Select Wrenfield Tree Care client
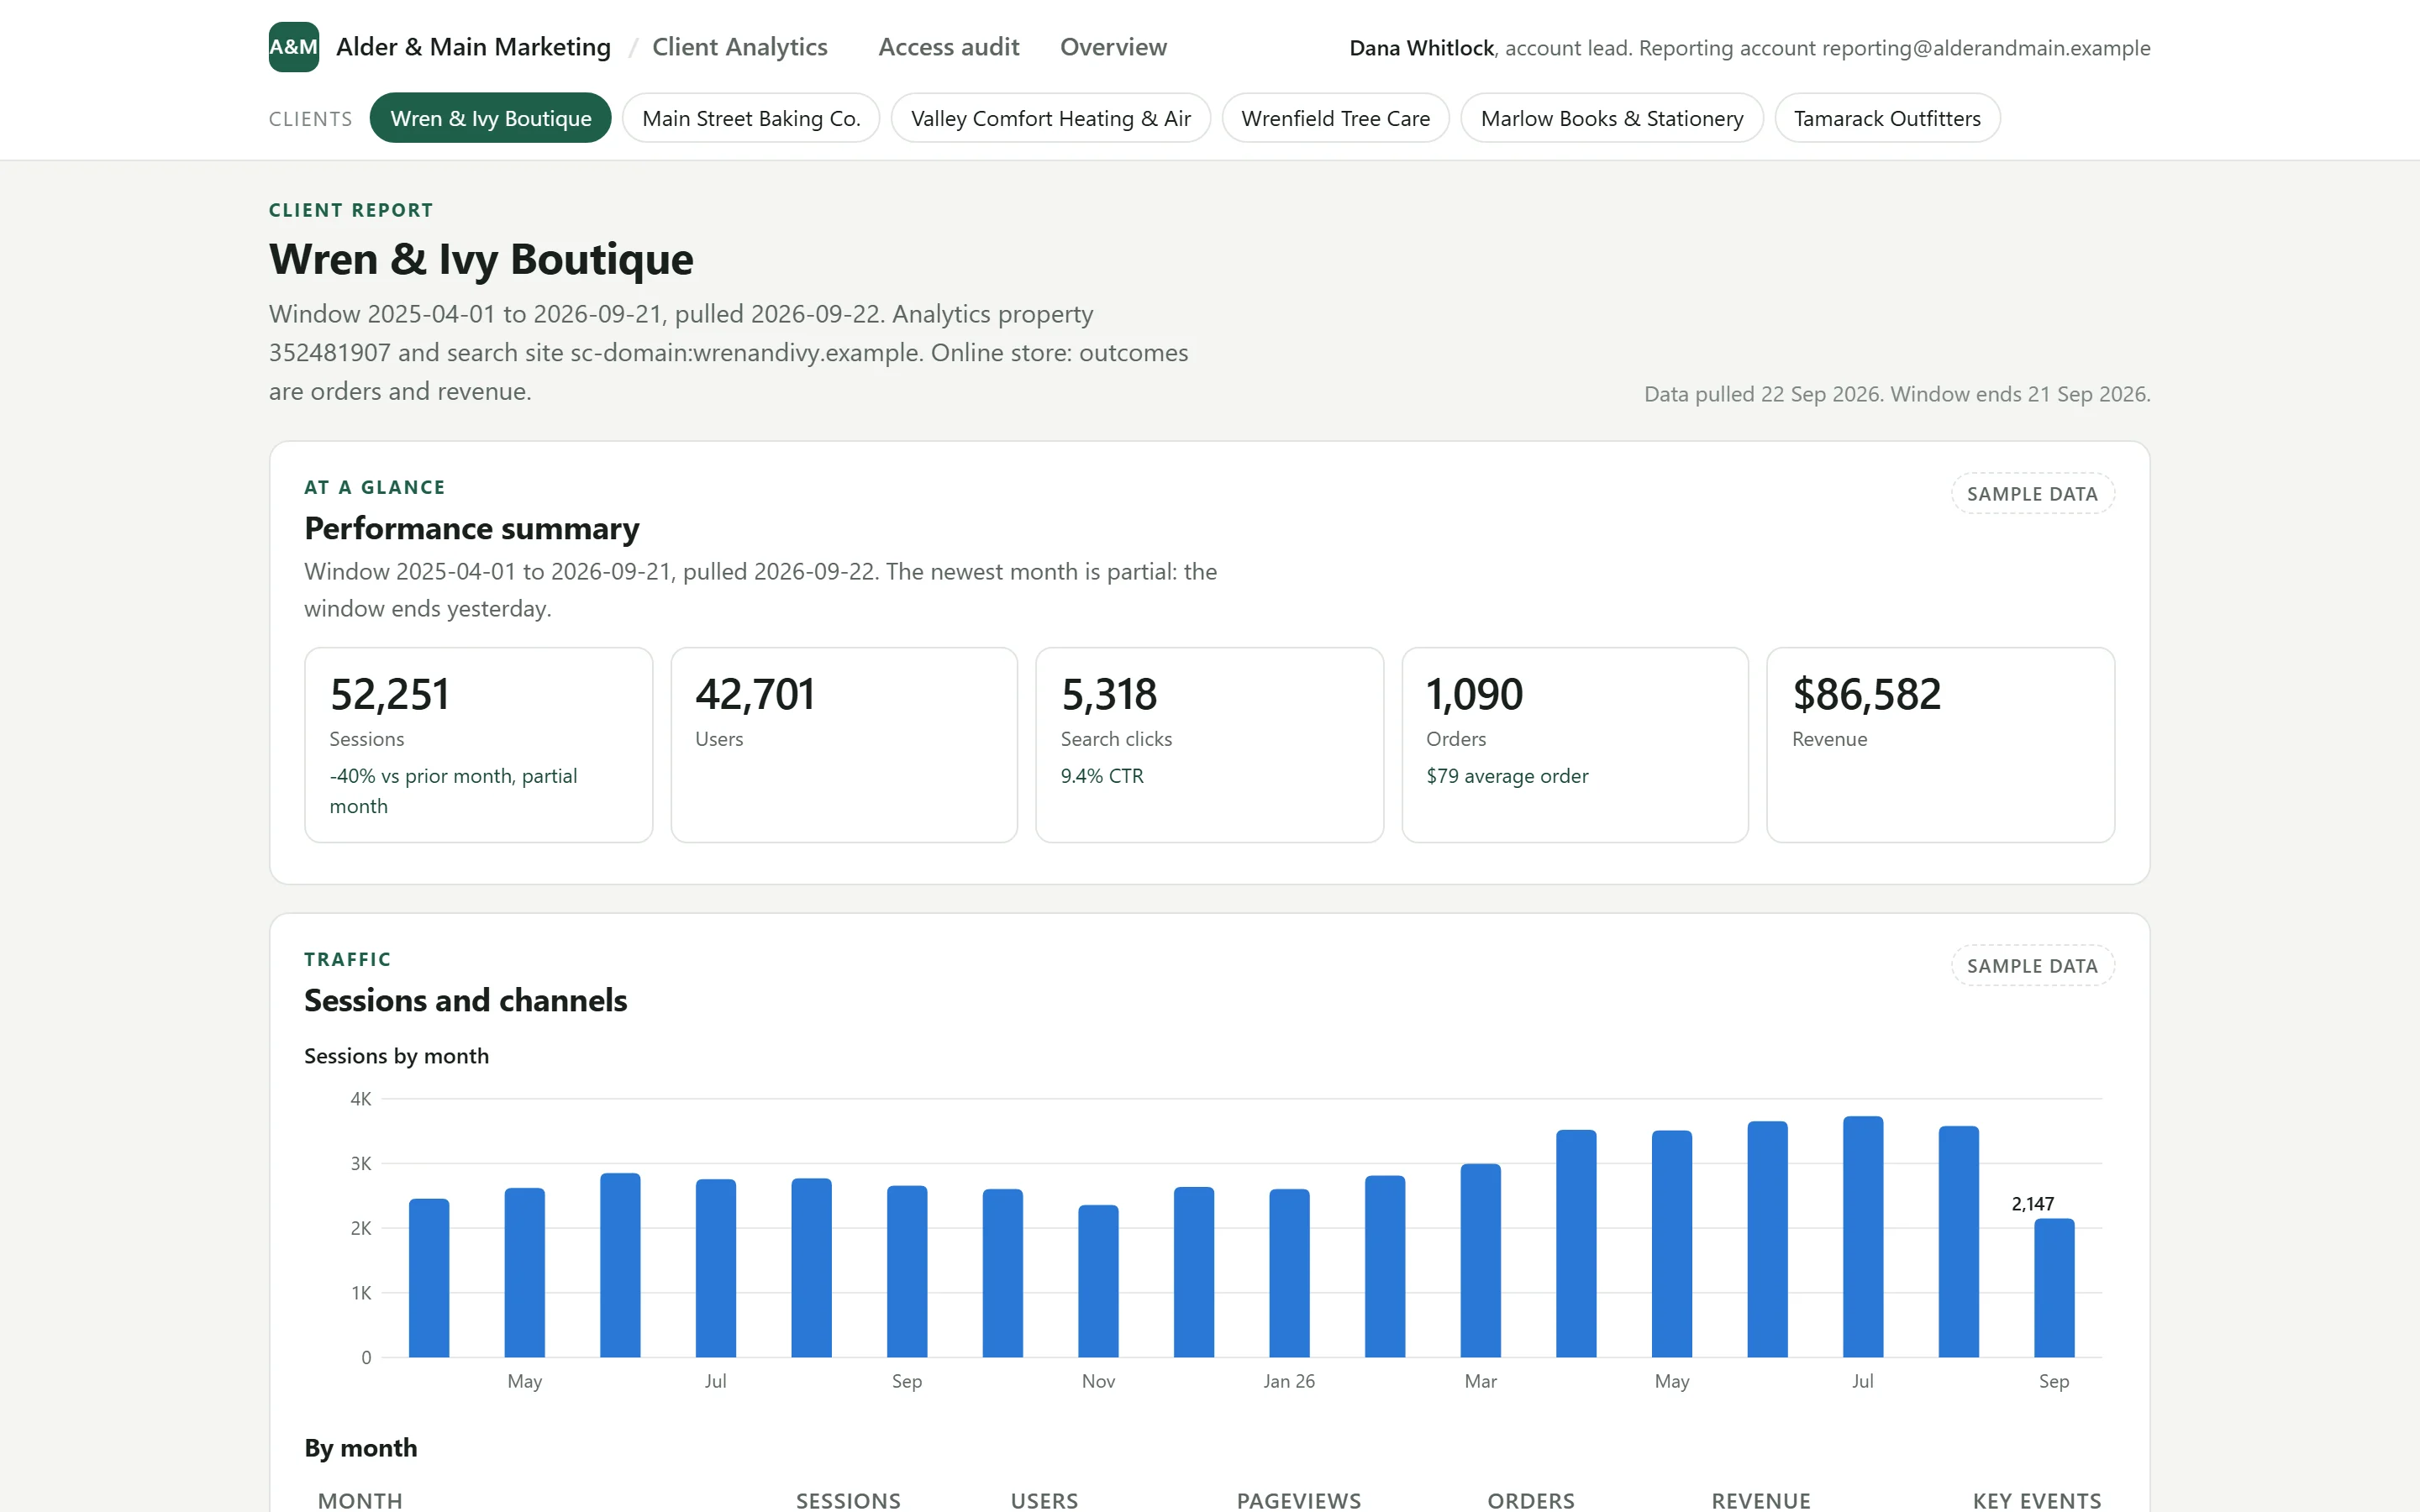 (1335, 118)
